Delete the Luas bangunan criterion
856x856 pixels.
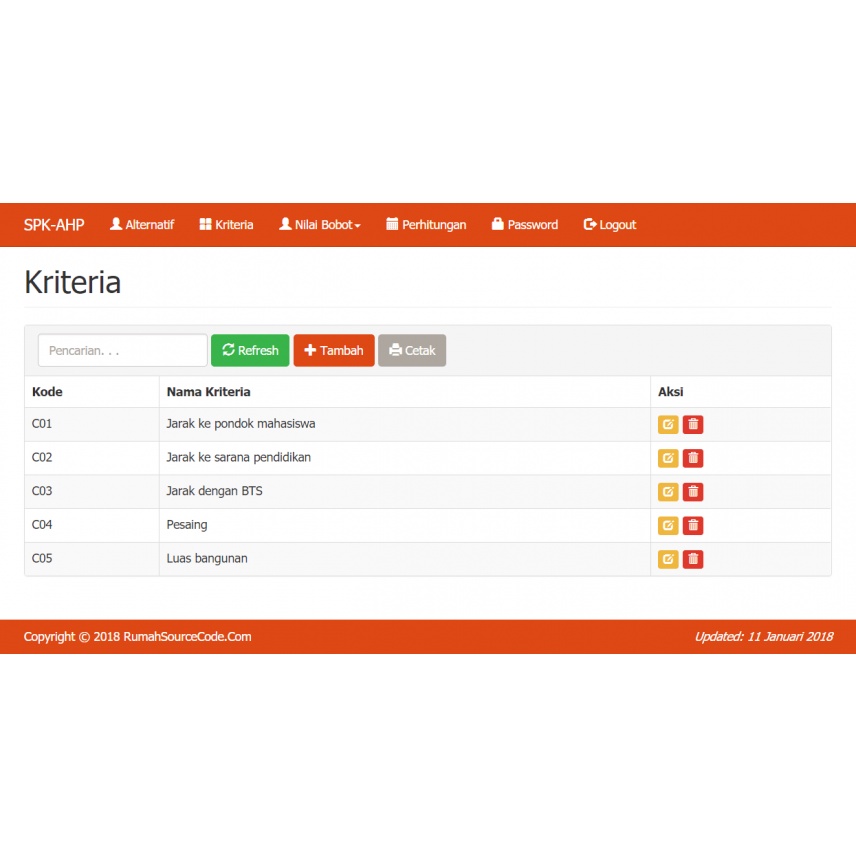pos(693,559)
